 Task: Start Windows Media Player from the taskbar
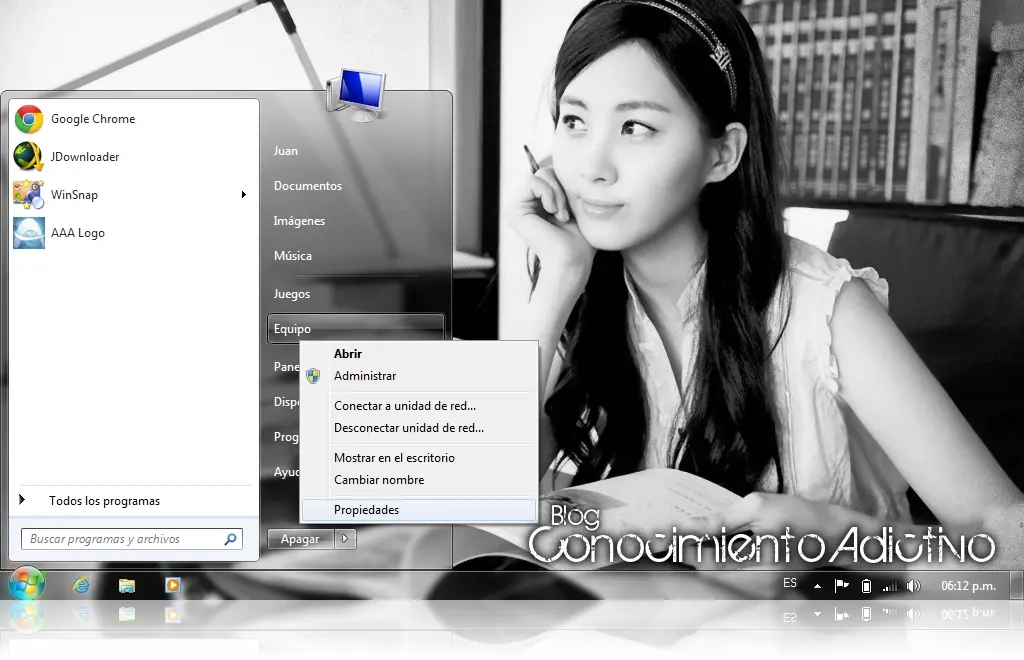click(172, 586)
